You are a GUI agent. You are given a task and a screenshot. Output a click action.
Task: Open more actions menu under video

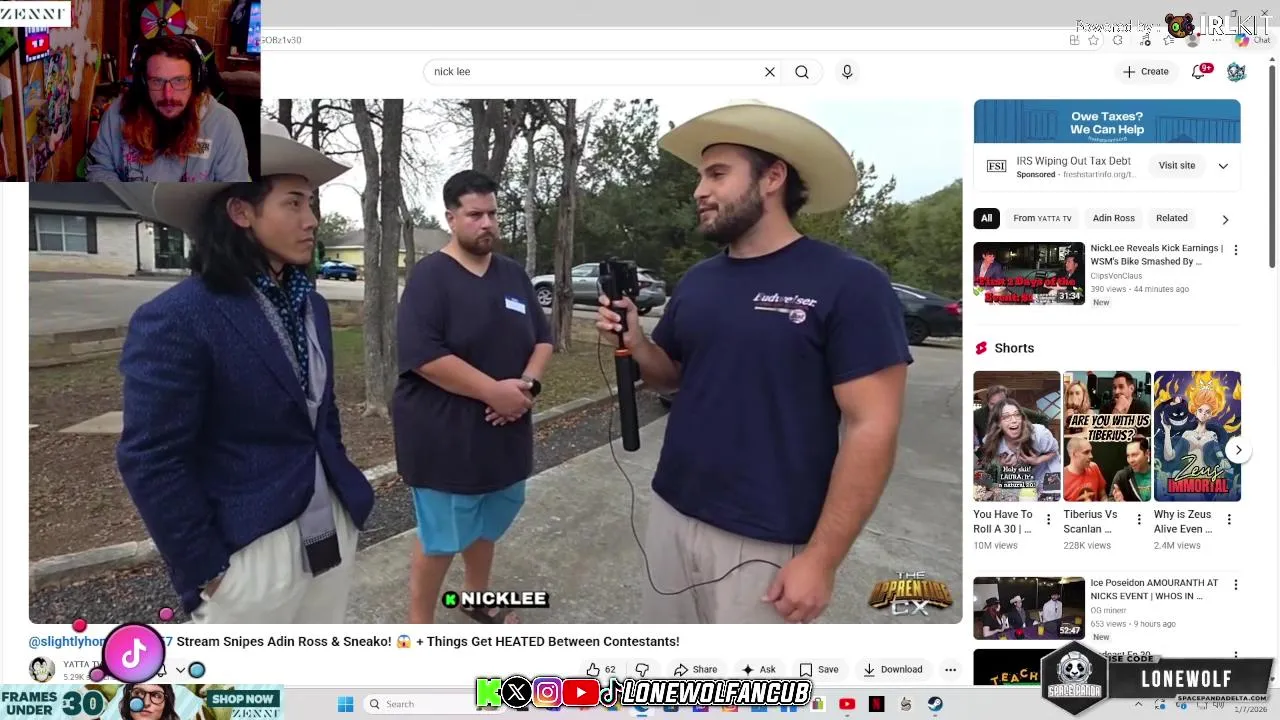coord(951,670)
